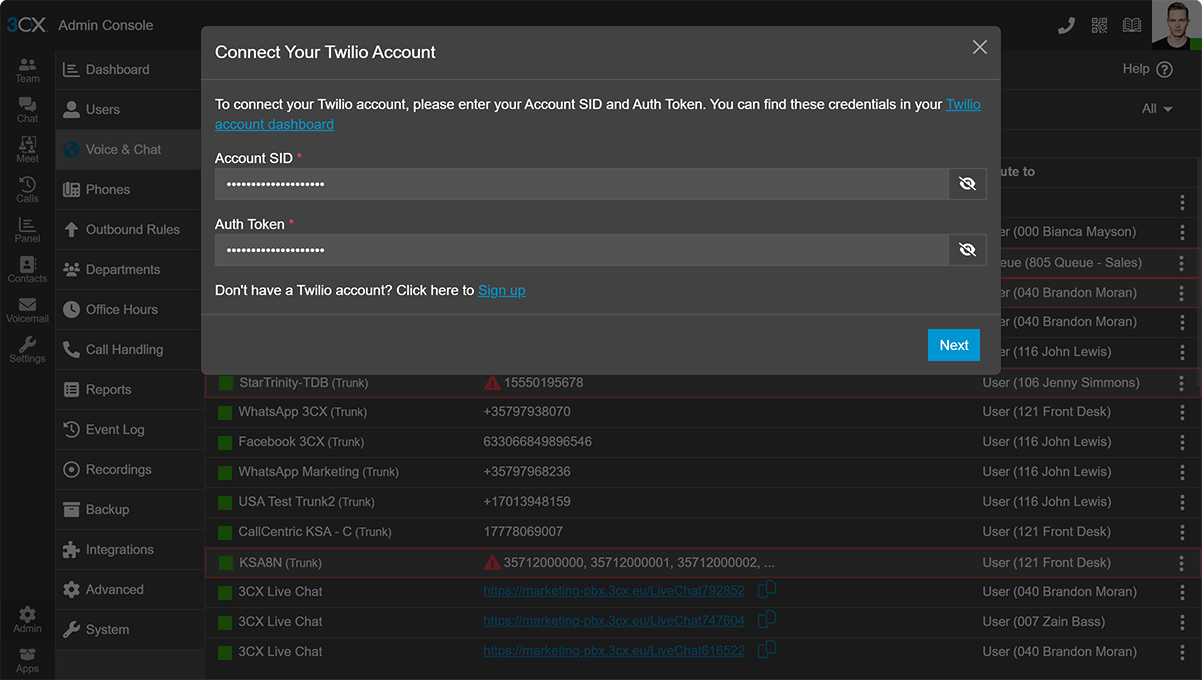Open options menu for 007 Zain Bass row
The height and width of the screenshot is (680, 1202).
1182,621
